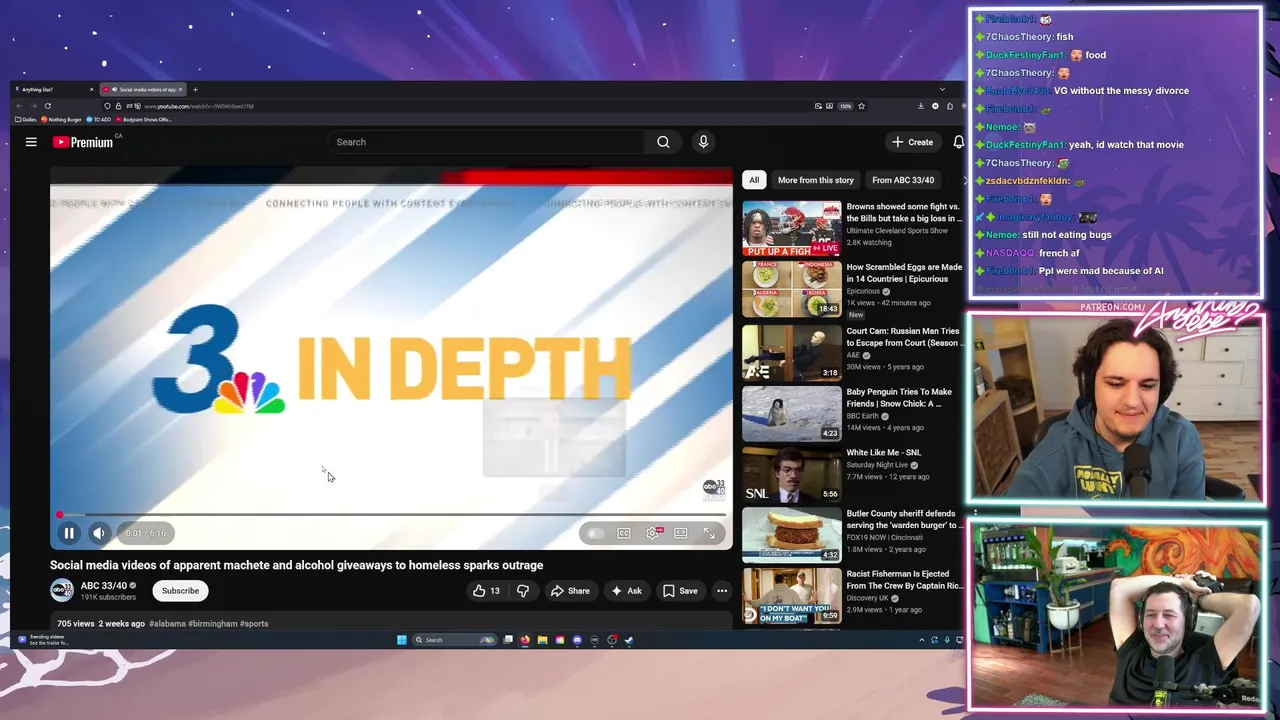Select the From ABC 33/40 chip
The width and height of the screenshot is (1280, 720).
[903, 180]
